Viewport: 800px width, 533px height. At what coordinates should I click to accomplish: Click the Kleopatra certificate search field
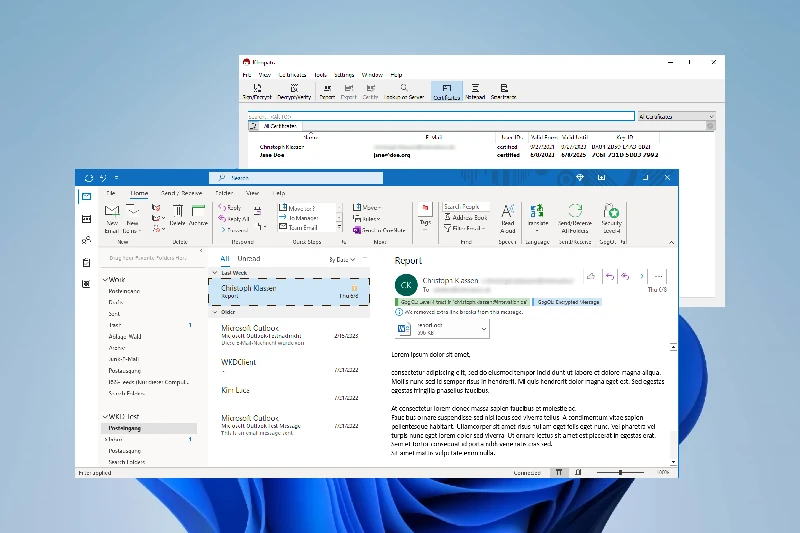coord(441,116)
